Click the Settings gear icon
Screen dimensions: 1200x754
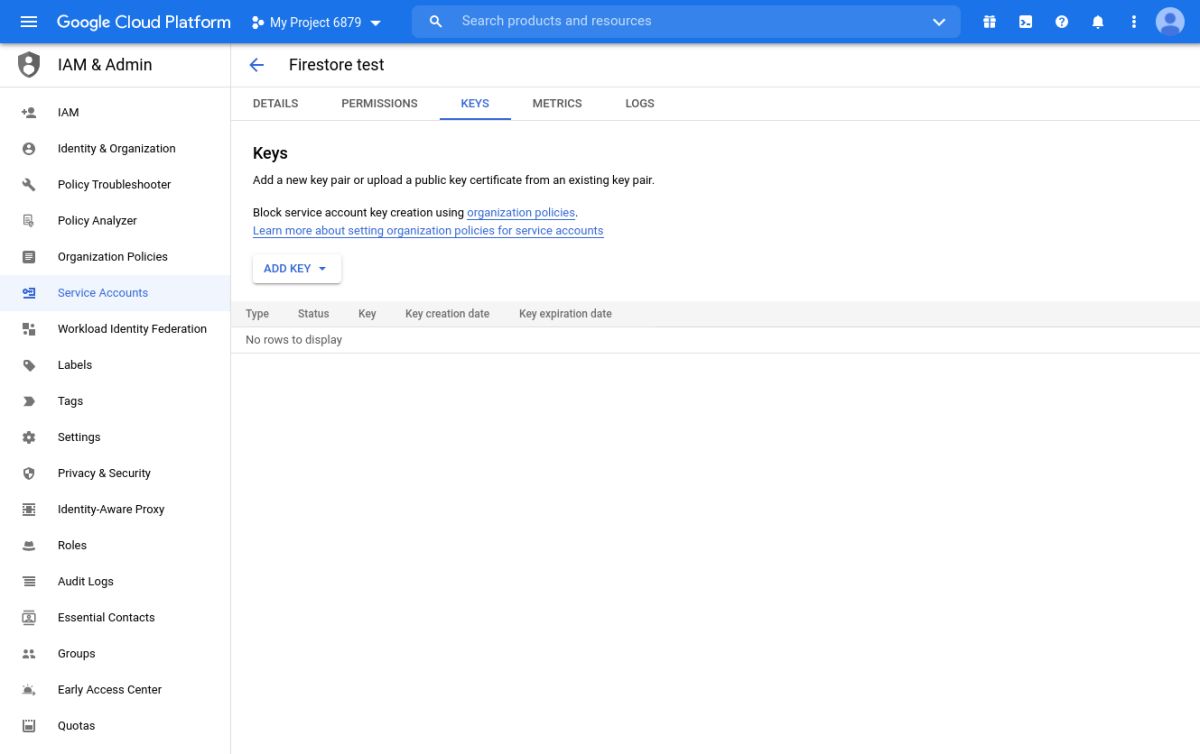click(29, 437)
